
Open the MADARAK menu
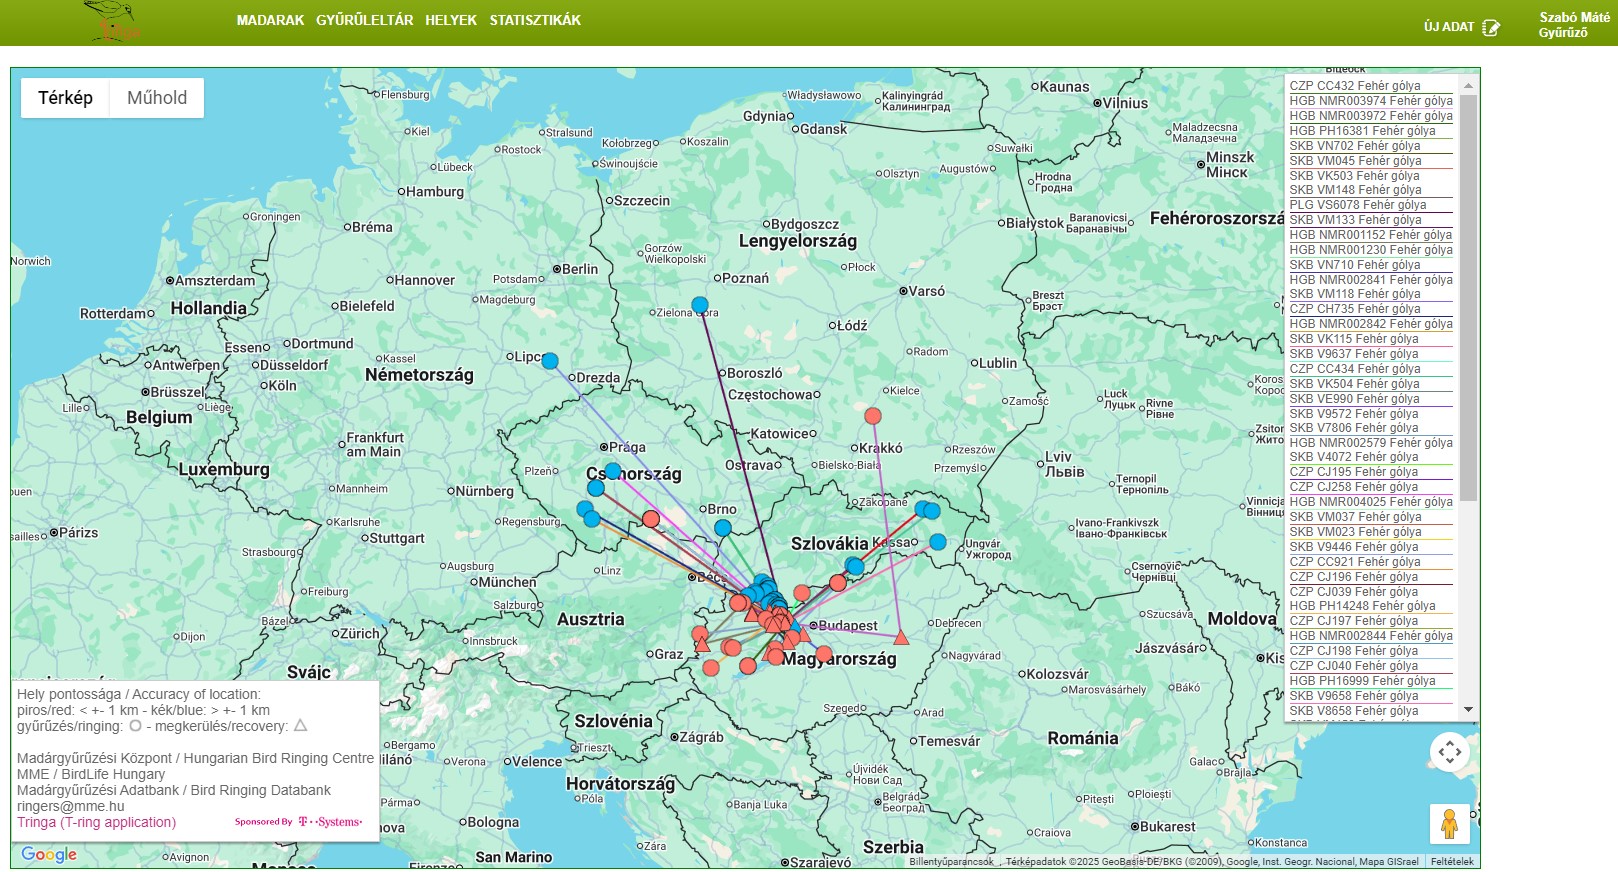point(270,20)
